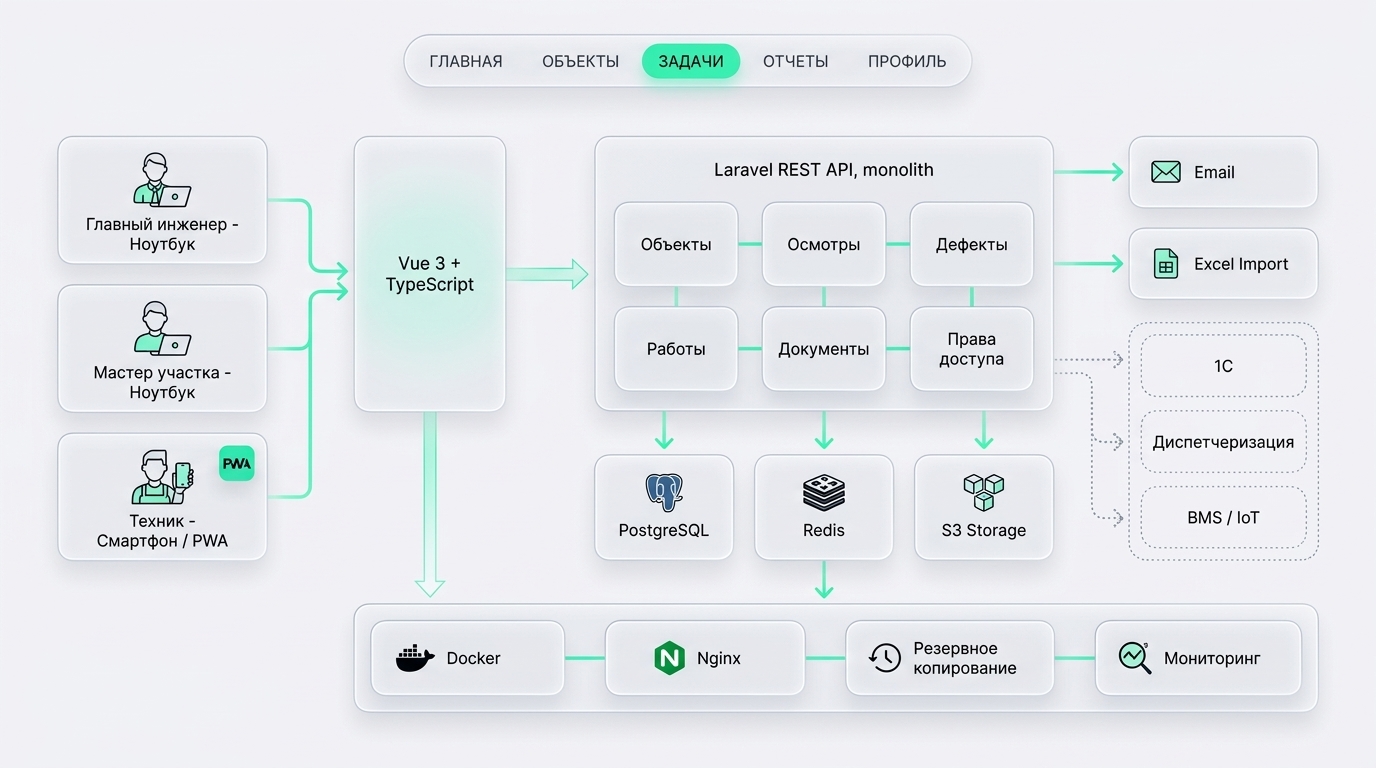
Task: Click the S3 Storage label
Action: coord(984,530)
